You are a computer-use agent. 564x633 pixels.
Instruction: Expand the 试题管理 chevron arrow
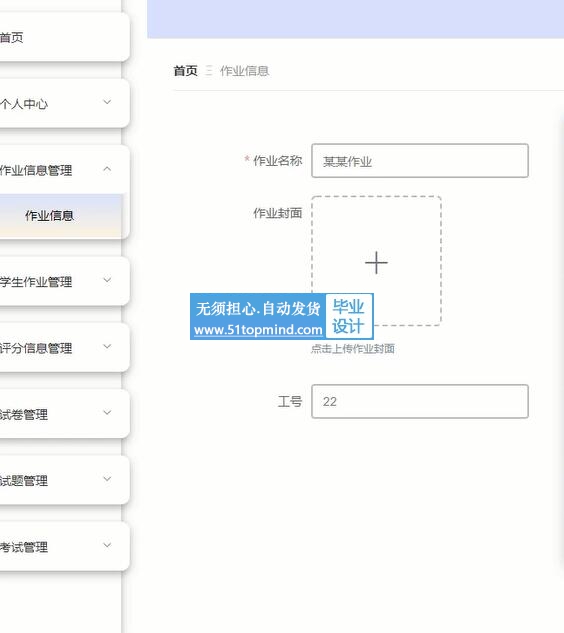pos(107,479)
